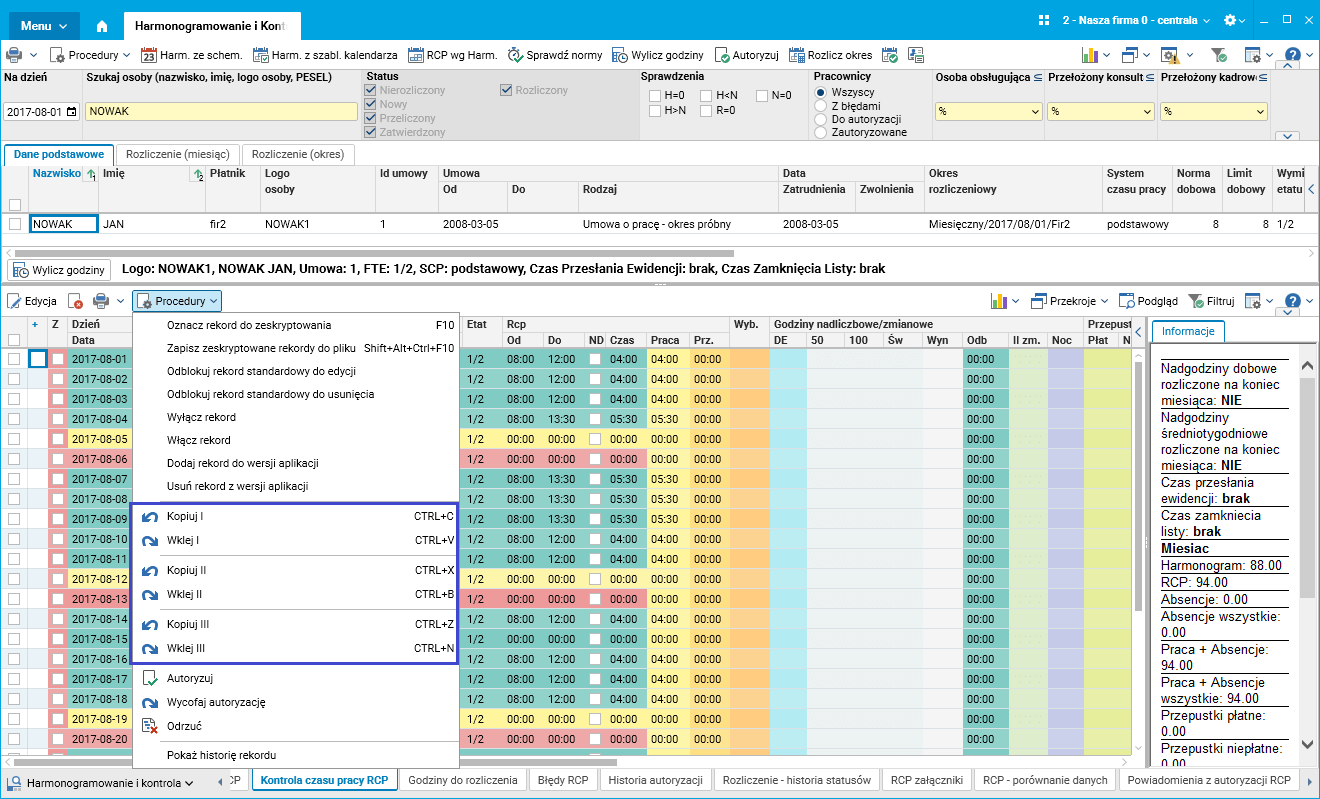
Task: Click the home icon tab
Action: point(101,25)
